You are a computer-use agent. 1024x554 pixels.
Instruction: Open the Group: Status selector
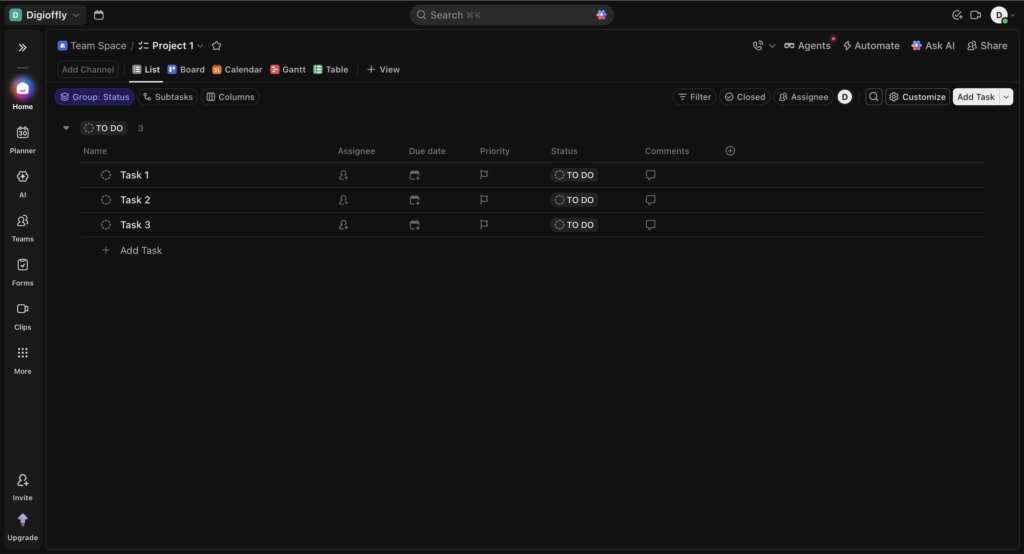click(95, 97)
